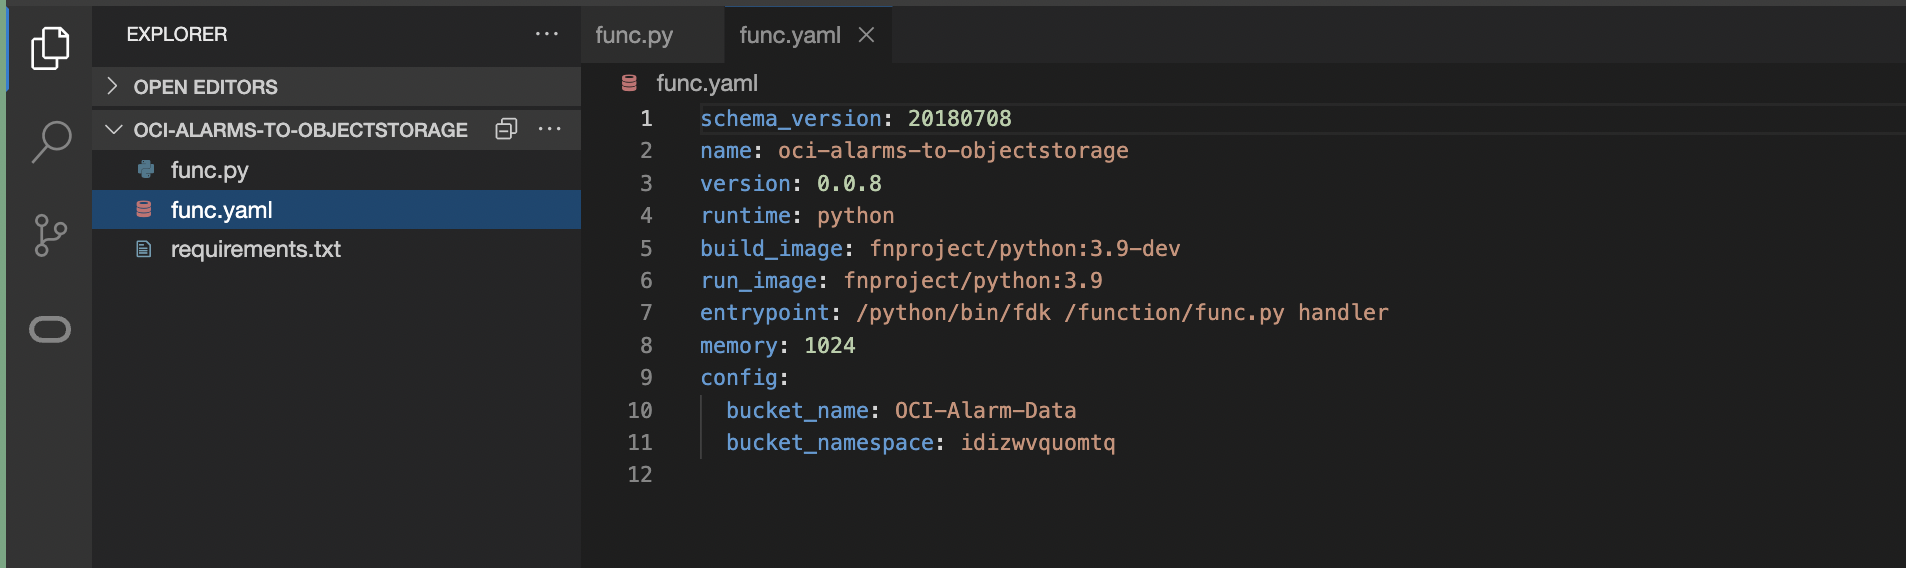The height and width of the screenshot is (568, 1906).
Task: Click line number 9 in the gutter
Action: pos(646,378)
